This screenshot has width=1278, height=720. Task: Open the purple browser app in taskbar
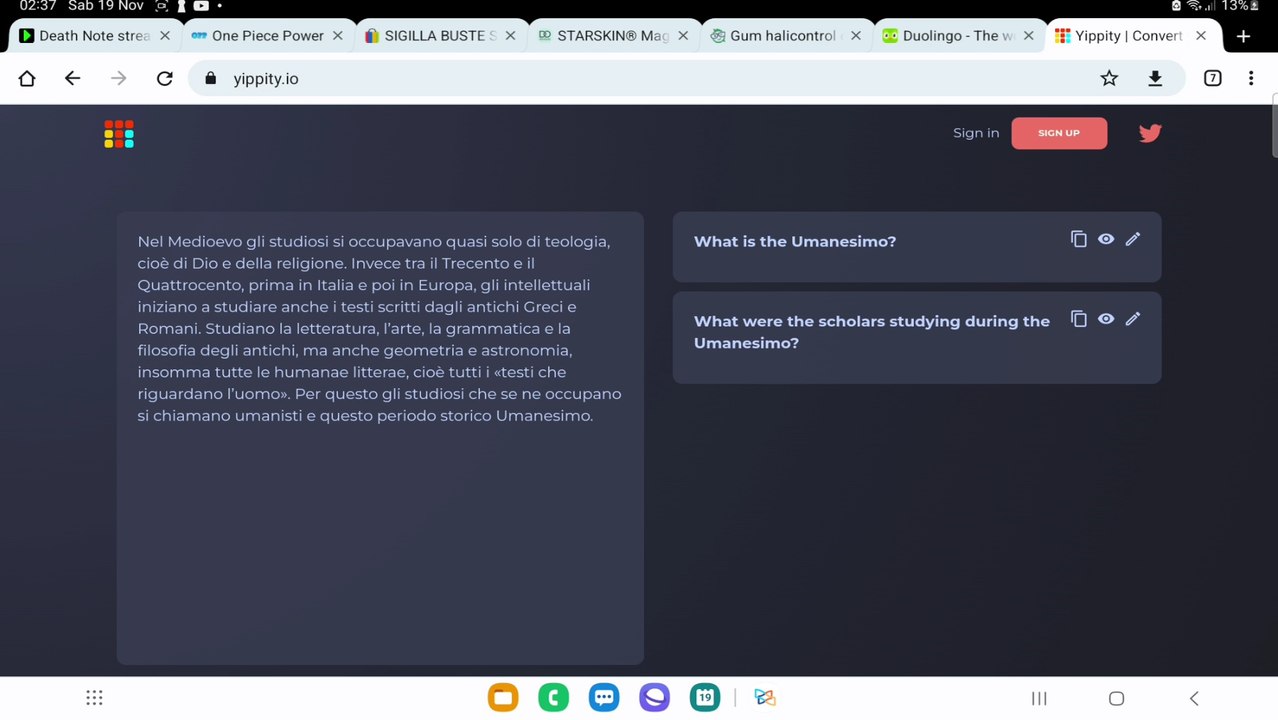coord(654,698)
